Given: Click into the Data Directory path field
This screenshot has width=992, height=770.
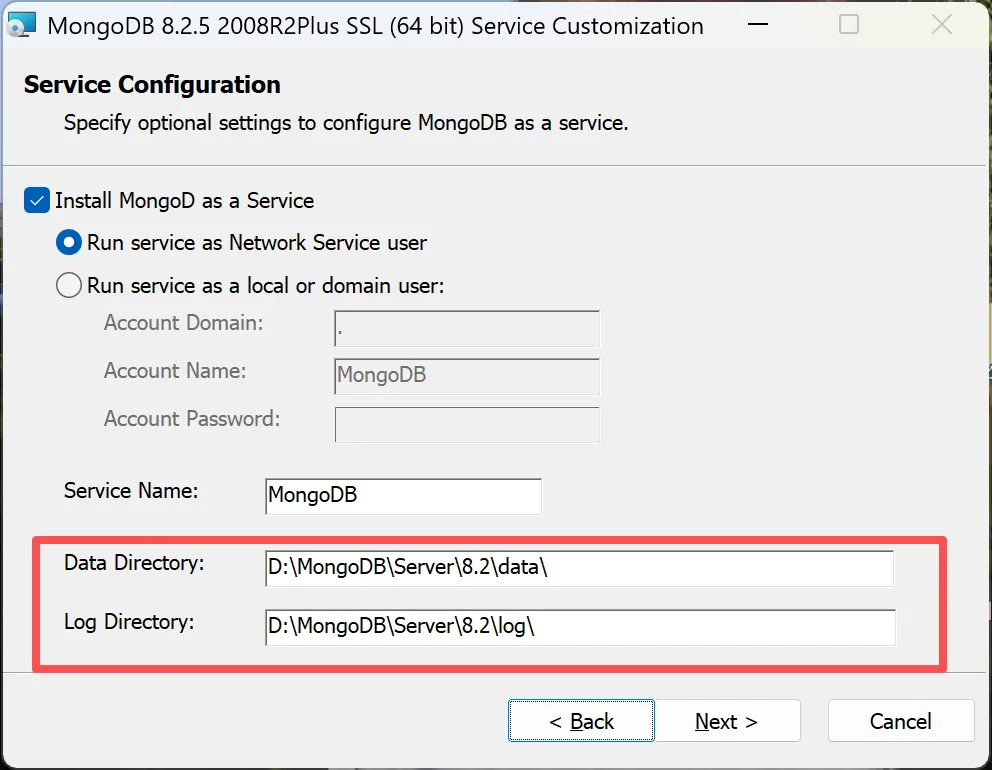Looking at the screenshot, I should [x=580, y=568].
